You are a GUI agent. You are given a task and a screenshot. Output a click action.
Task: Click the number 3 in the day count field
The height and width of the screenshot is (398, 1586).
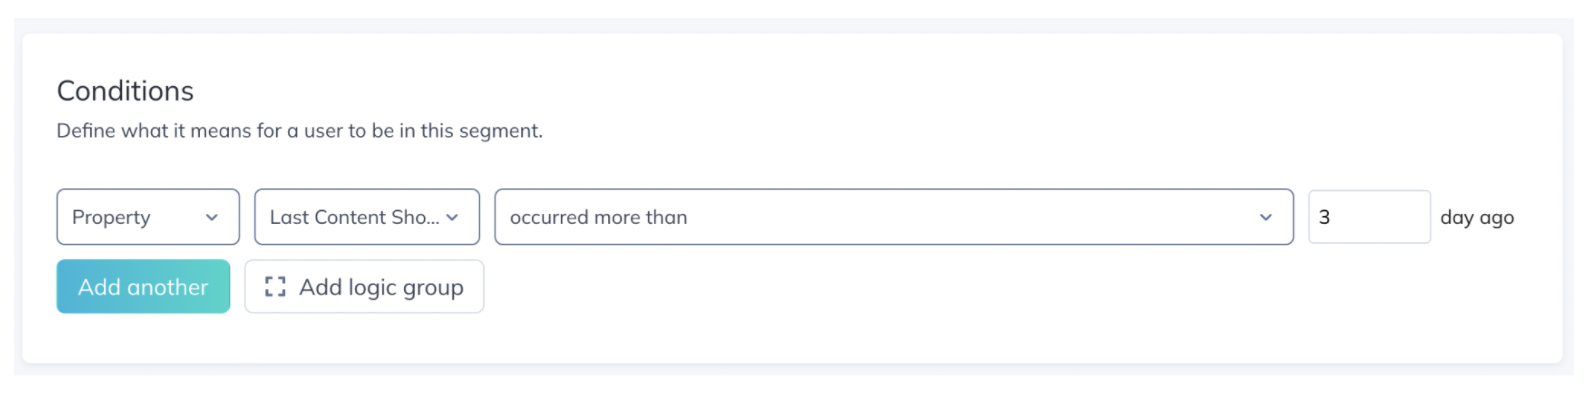[1324, 217]
